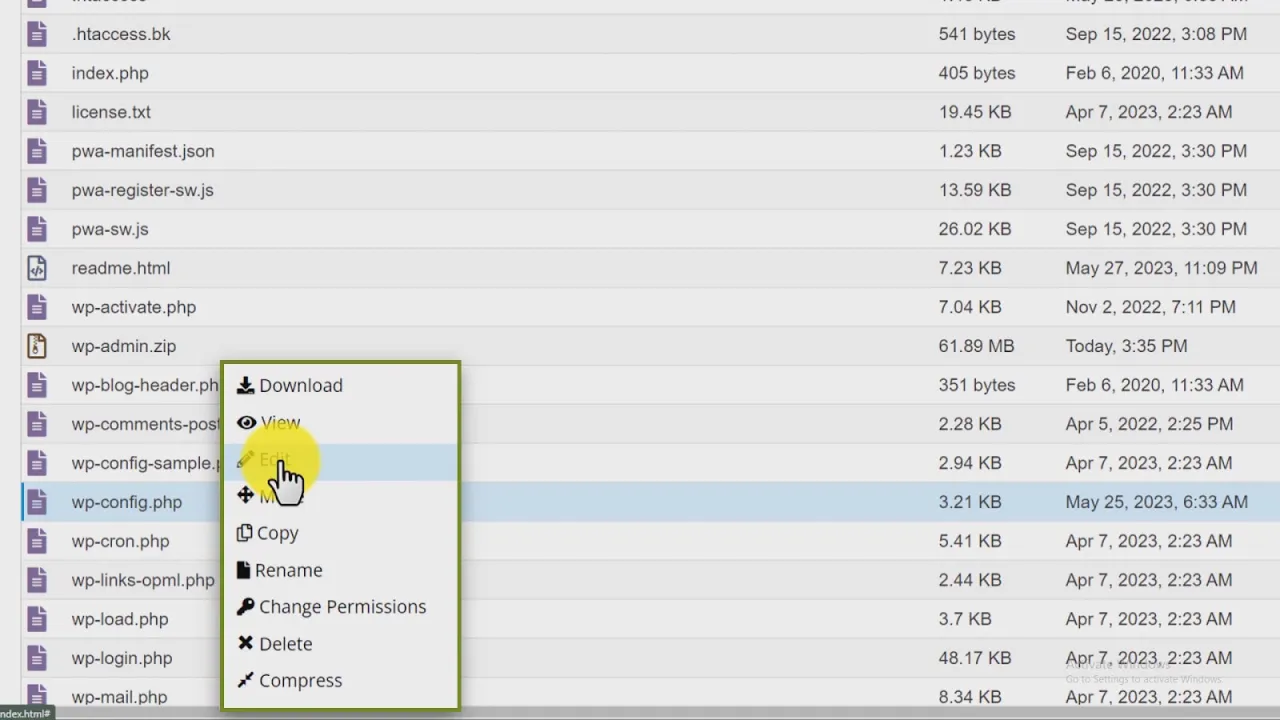The image size is (1280, 720).
Task: Click the HTML code icon for readme.html
Action: pyautogui.click(x=37, y=268)
